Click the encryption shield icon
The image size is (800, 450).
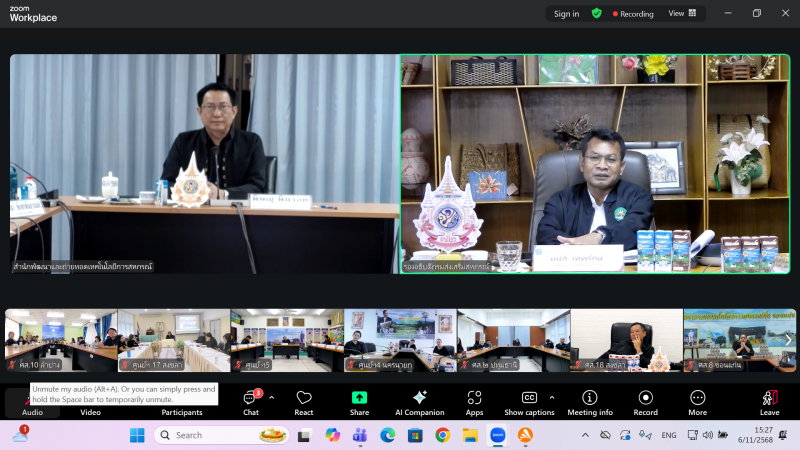597,13
